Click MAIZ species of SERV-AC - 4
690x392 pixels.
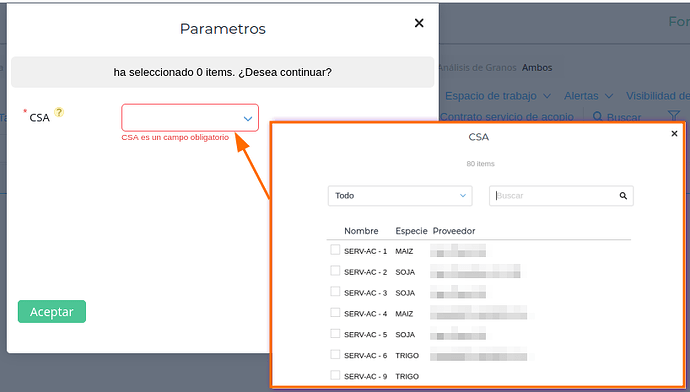pos(404,314)
